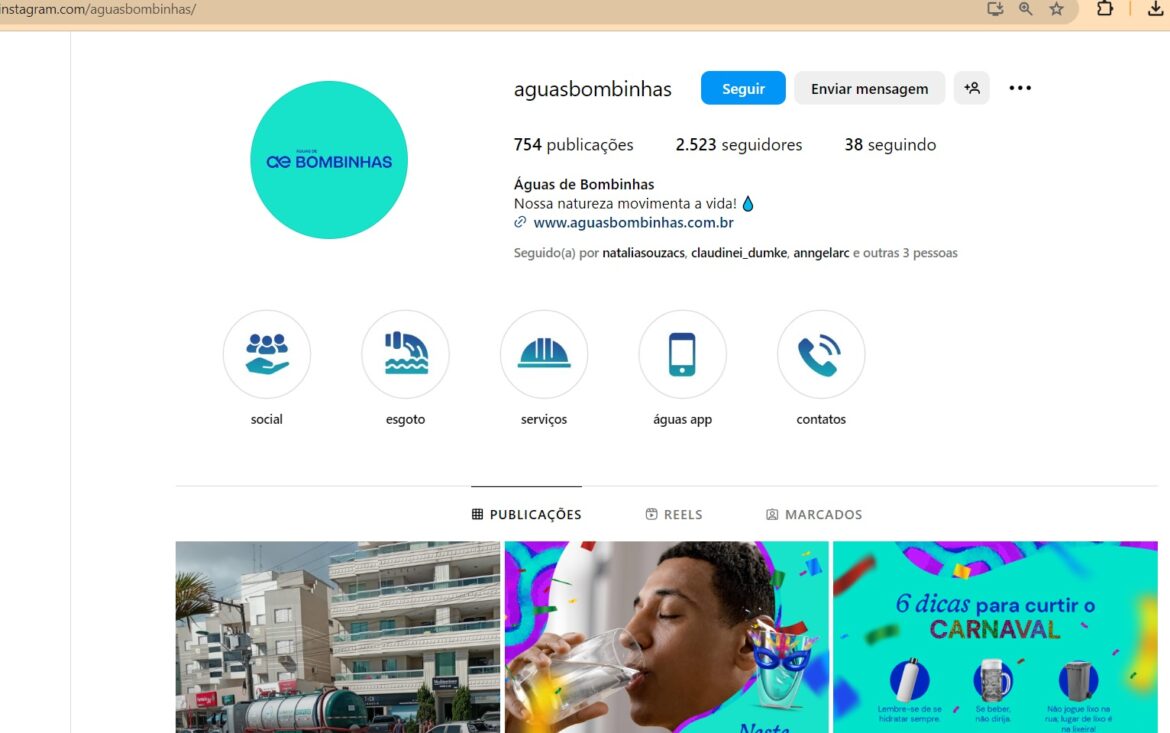
Task: Open the 6 dicas para curtir o Carnaval post
Action: (x=995, y=637)
